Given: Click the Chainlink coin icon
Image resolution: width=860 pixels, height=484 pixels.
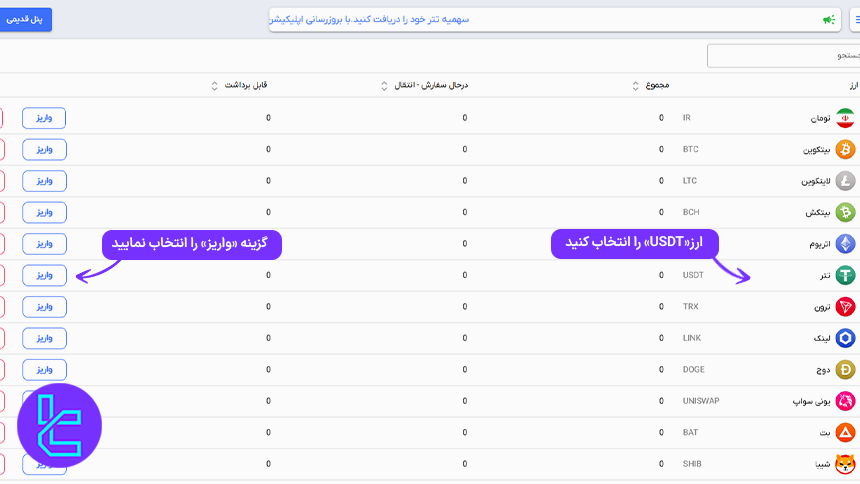Looking at the screenshot, I should pos(845,338).
